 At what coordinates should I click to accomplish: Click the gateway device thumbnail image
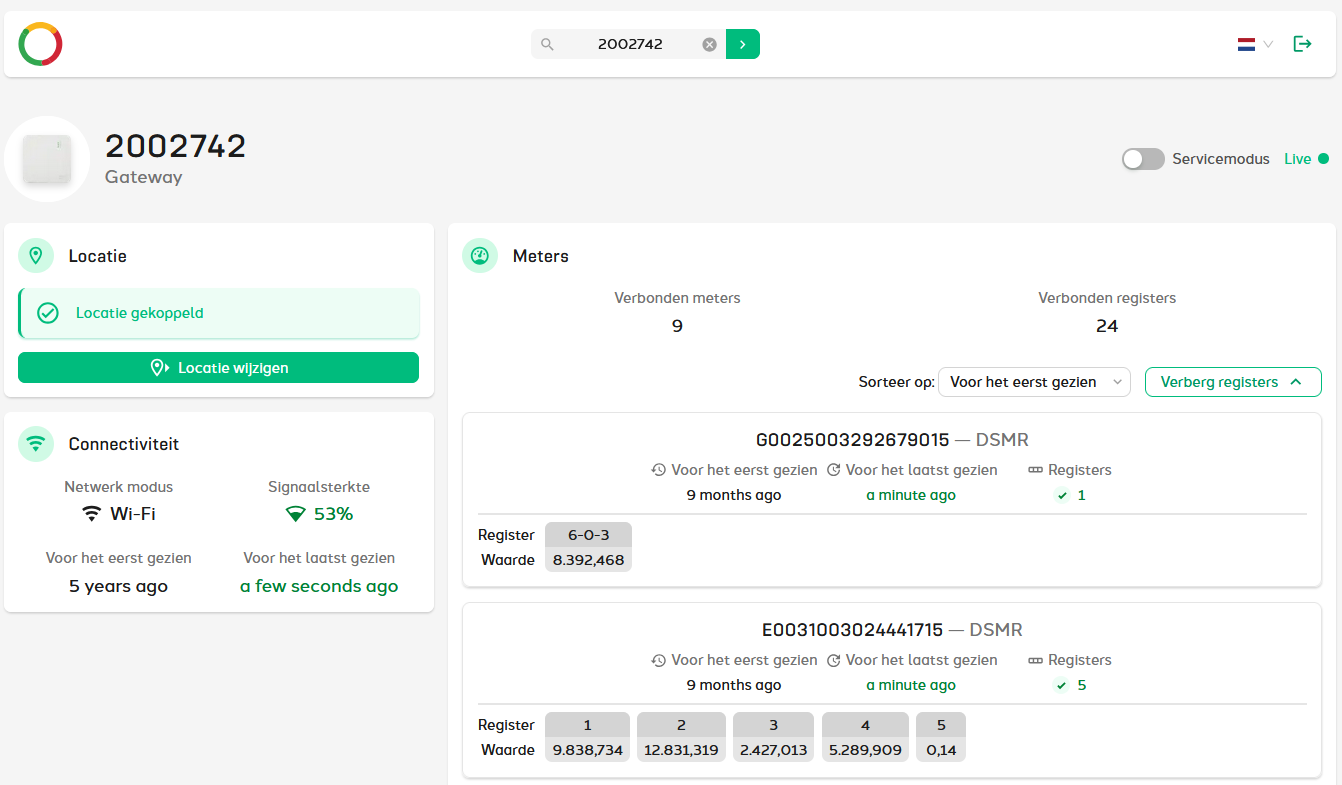[x=47, y=159]
